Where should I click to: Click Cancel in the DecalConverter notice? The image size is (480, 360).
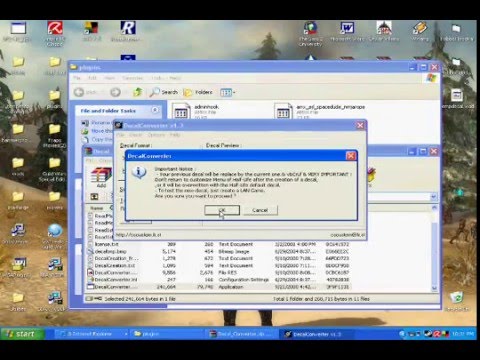260,210
